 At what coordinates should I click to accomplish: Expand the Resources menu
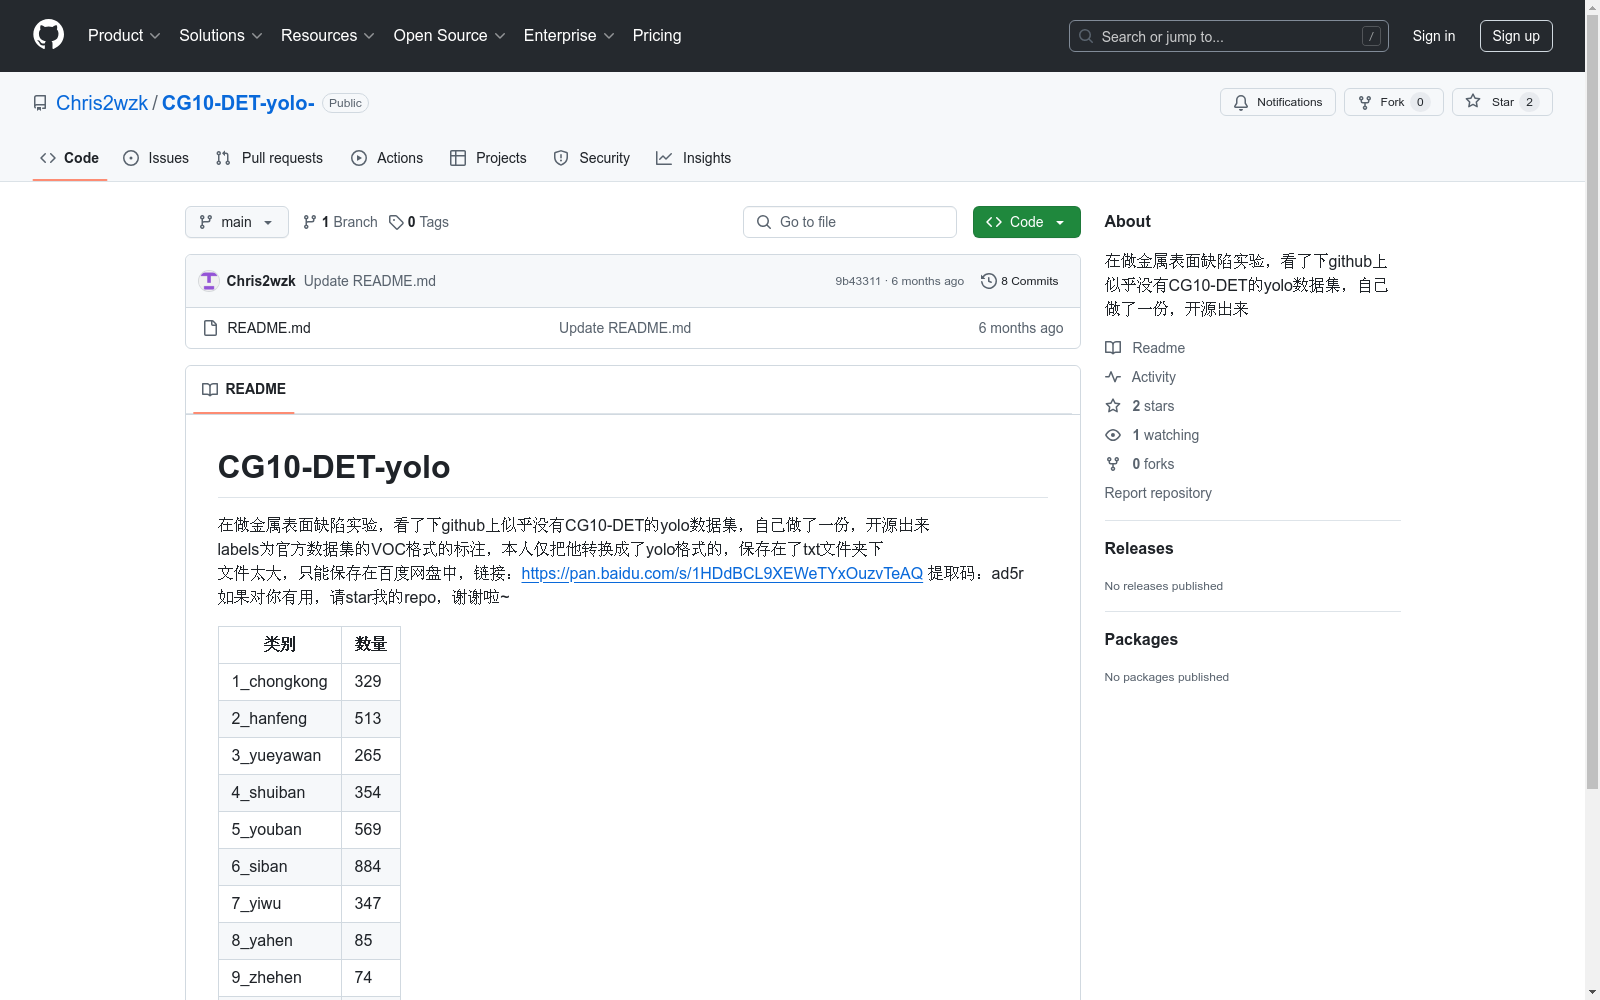[328, 36]
